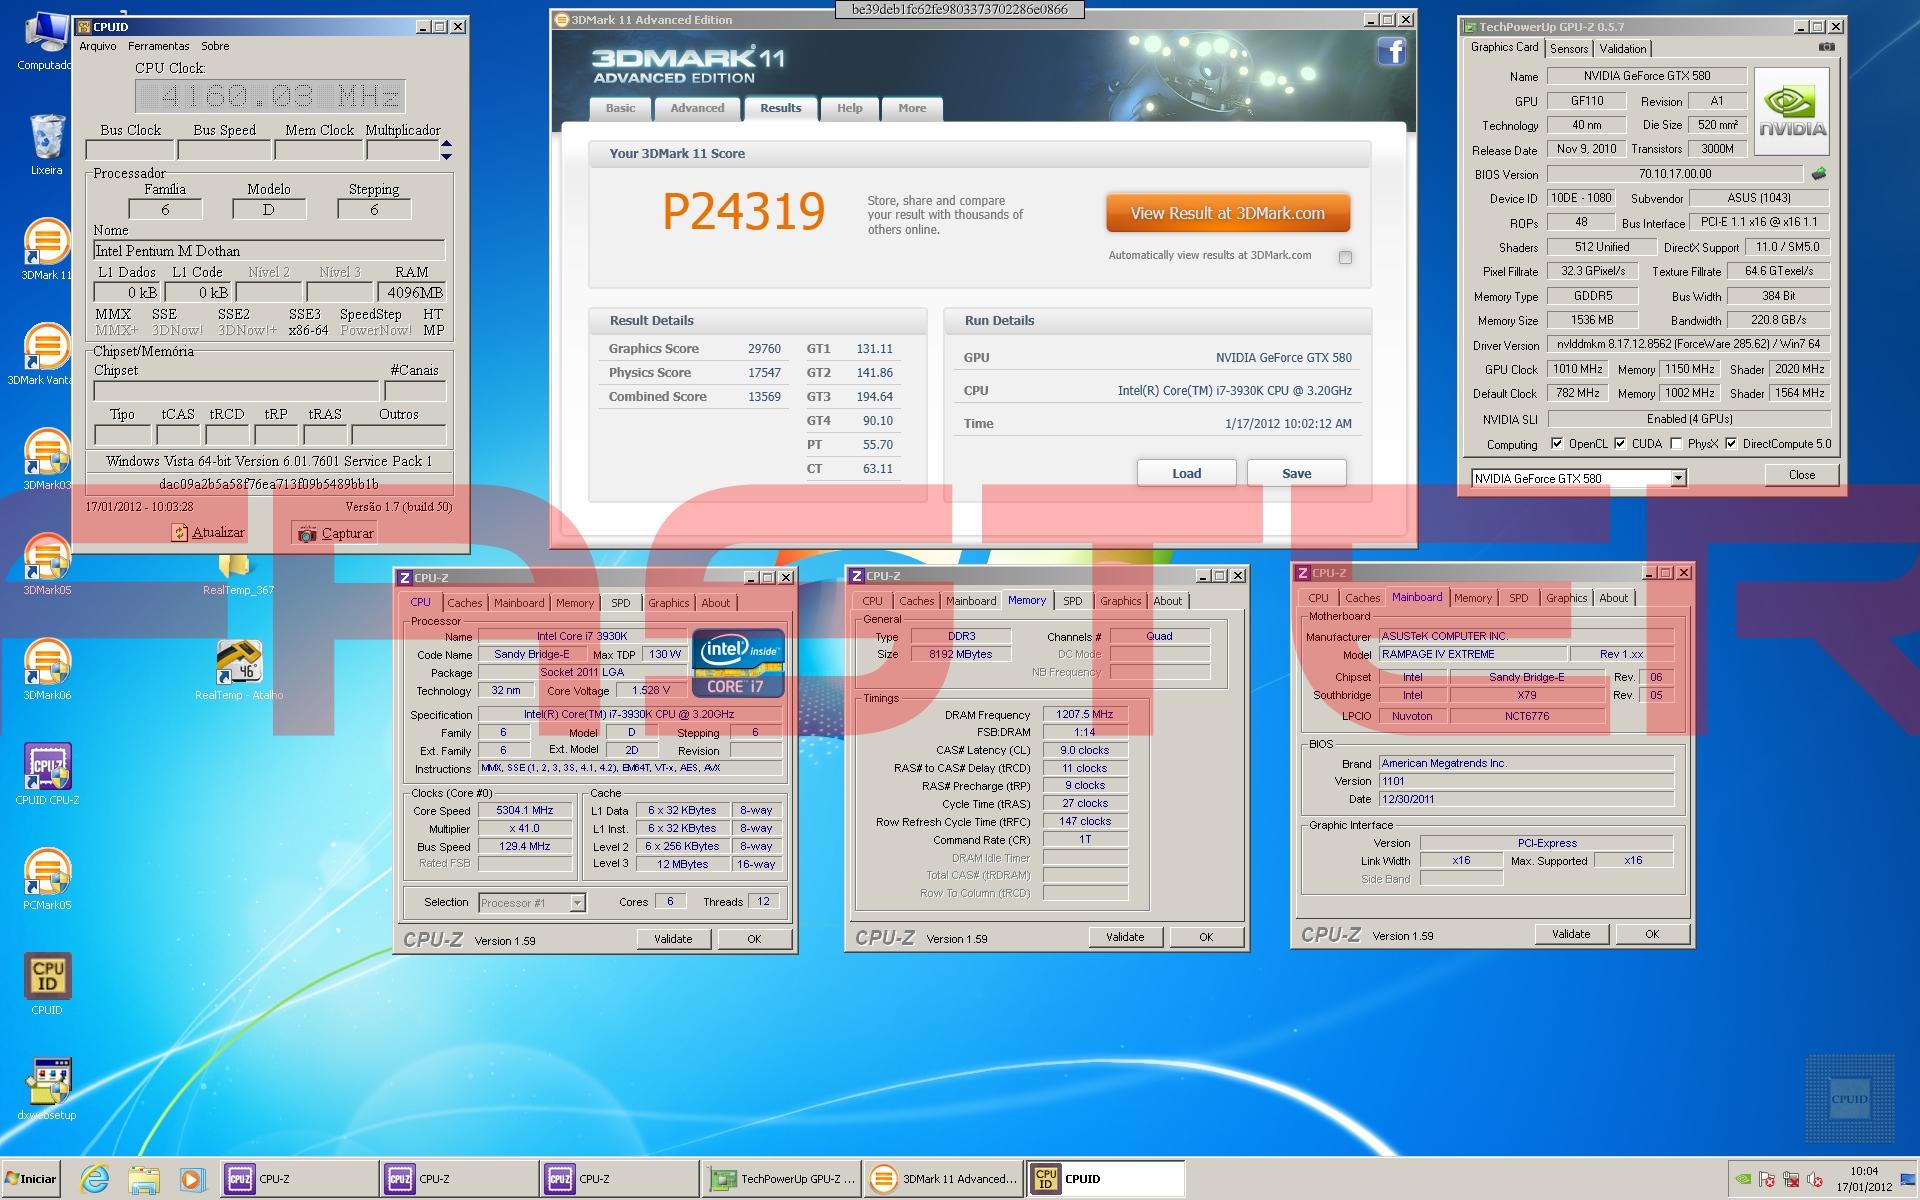Select 3DMark 11 Advanced taskbar button
1920x1200 pixels.
click(x=943, y=1179)
